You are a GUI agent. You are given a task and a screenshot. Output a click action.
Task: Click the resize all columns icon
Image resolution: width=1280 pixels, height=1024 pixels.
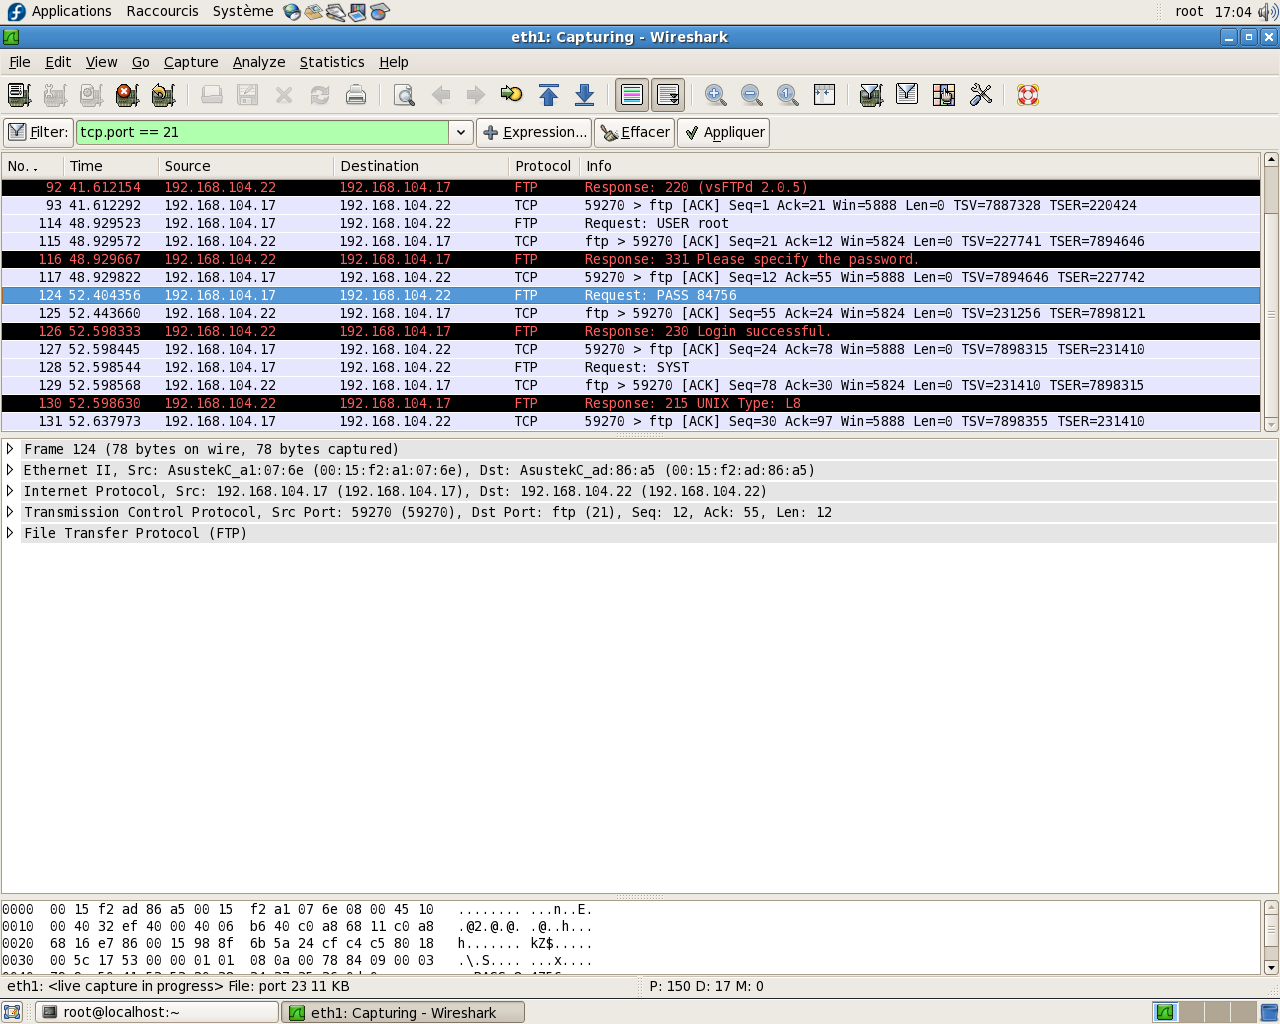(824, 95)
